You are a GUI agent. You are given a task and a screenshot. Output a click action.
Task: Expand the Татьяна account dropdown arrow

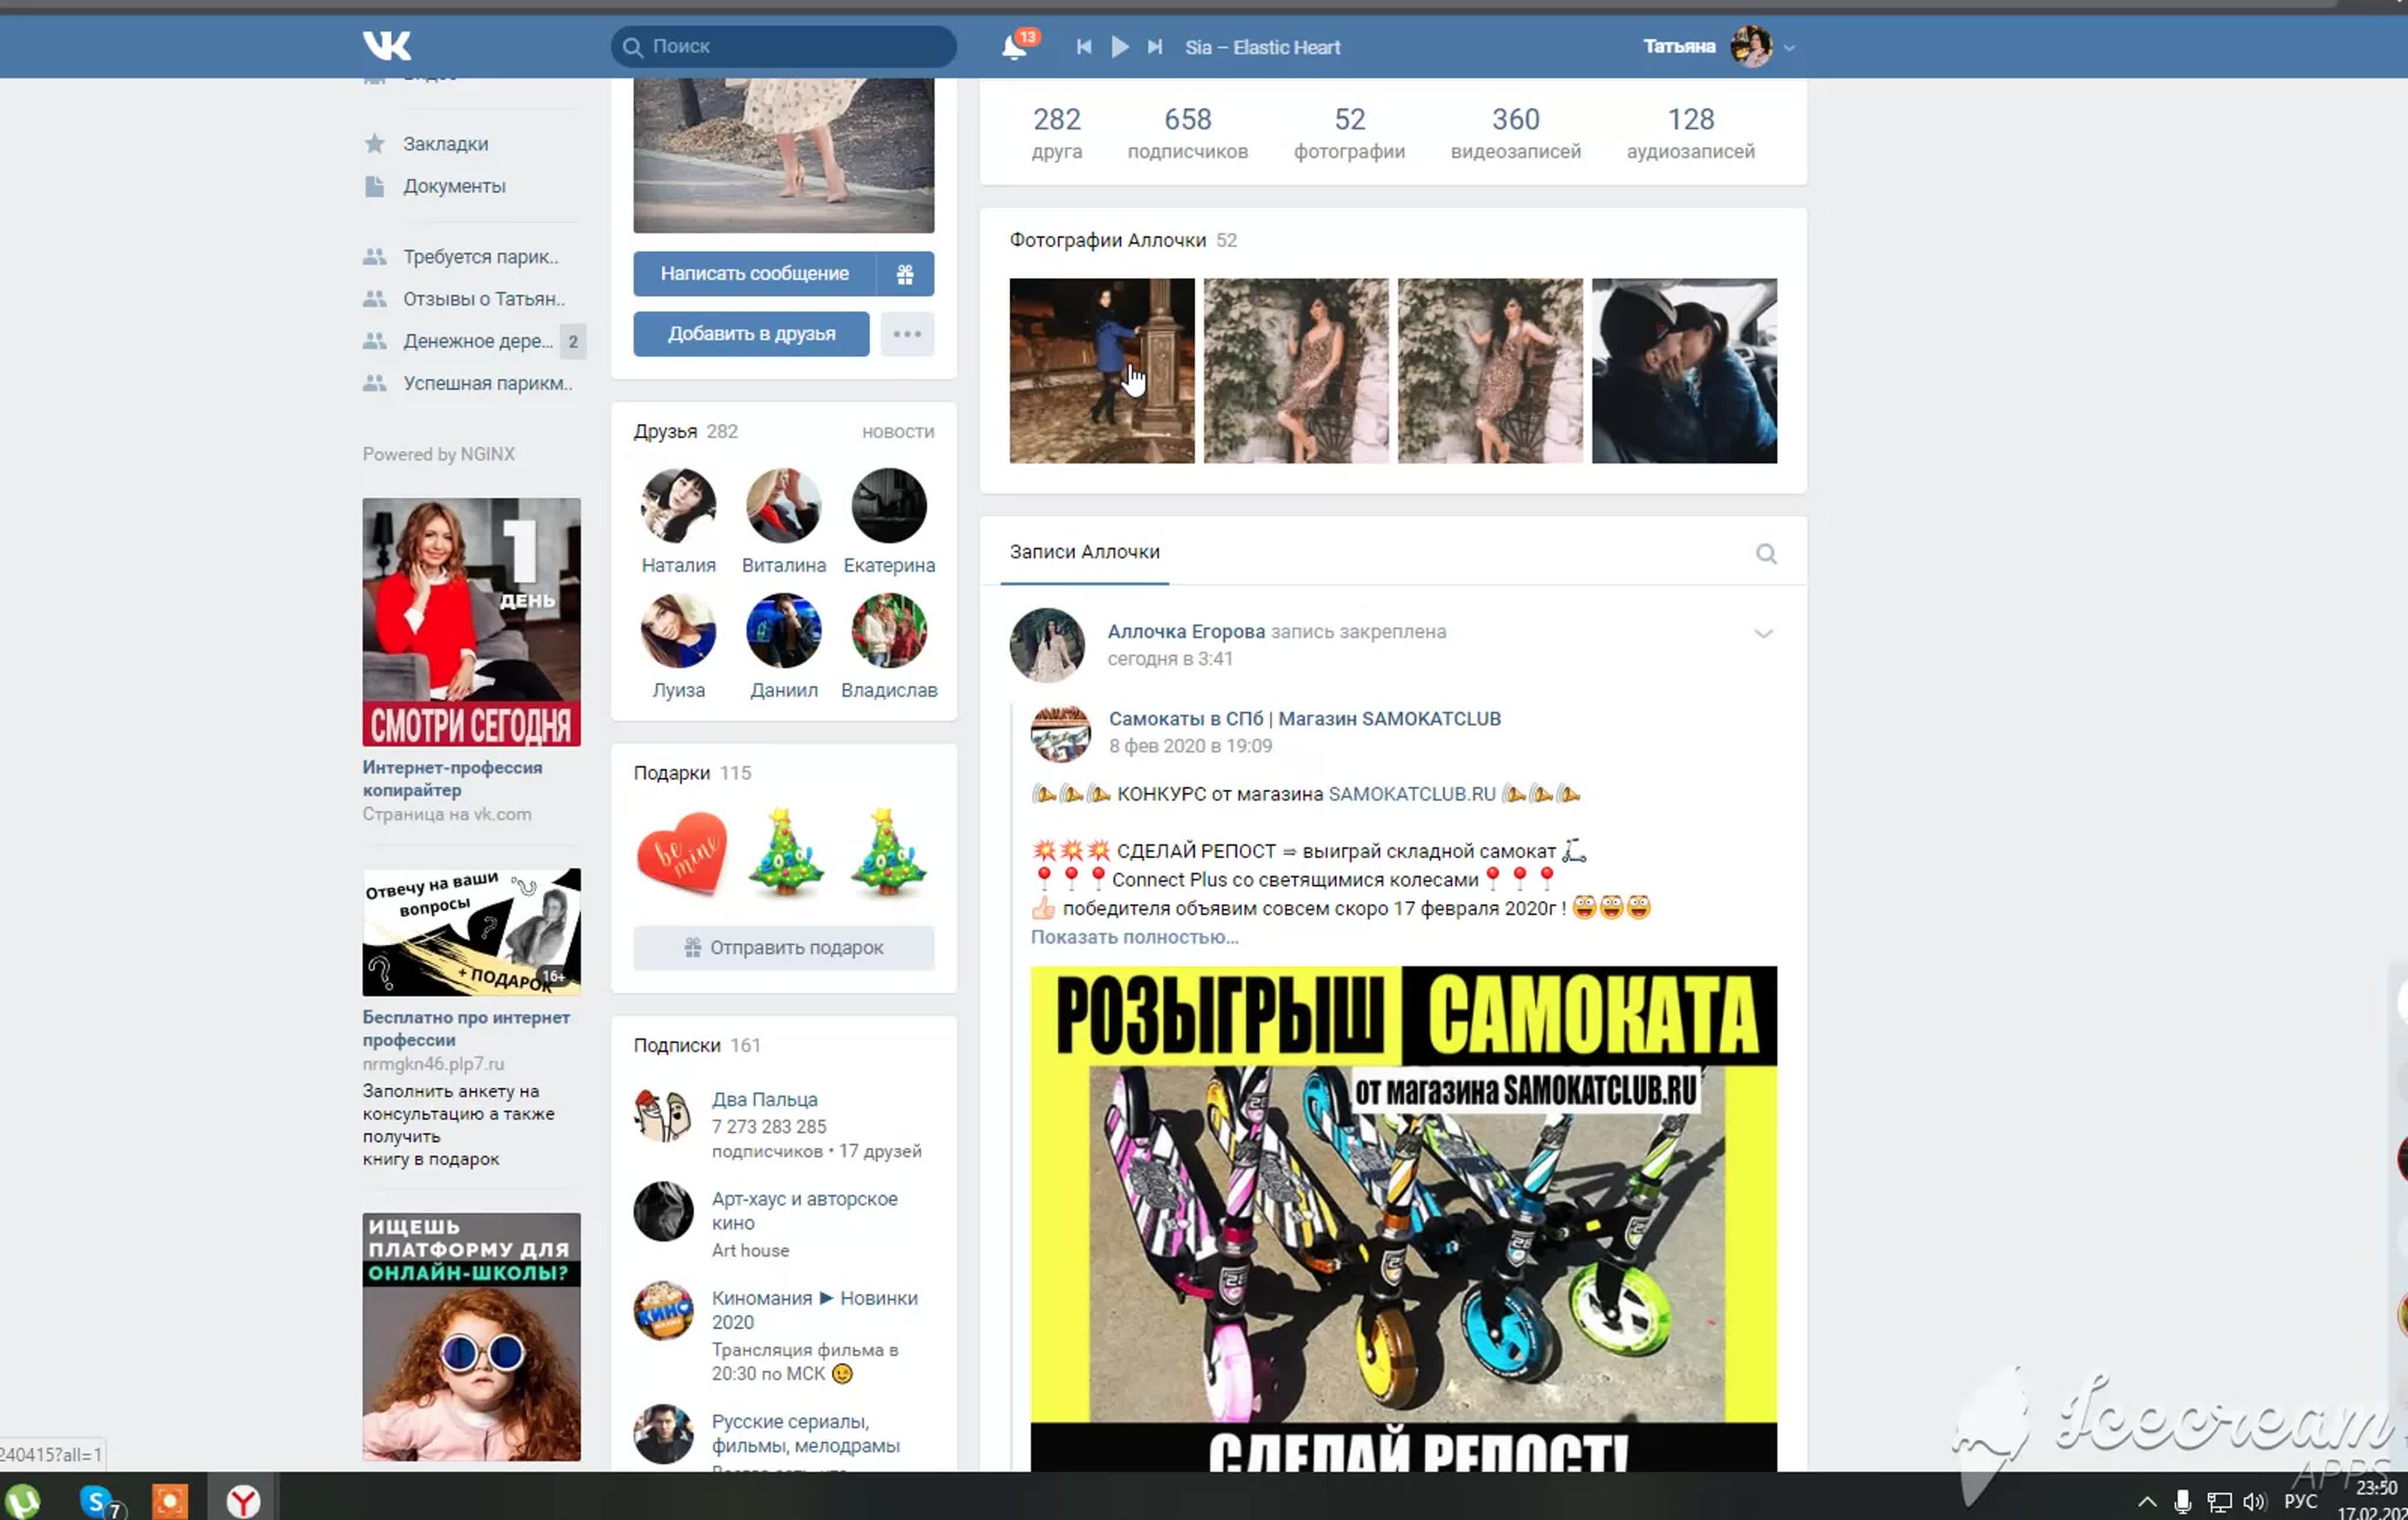click(x=1789, y=47)
